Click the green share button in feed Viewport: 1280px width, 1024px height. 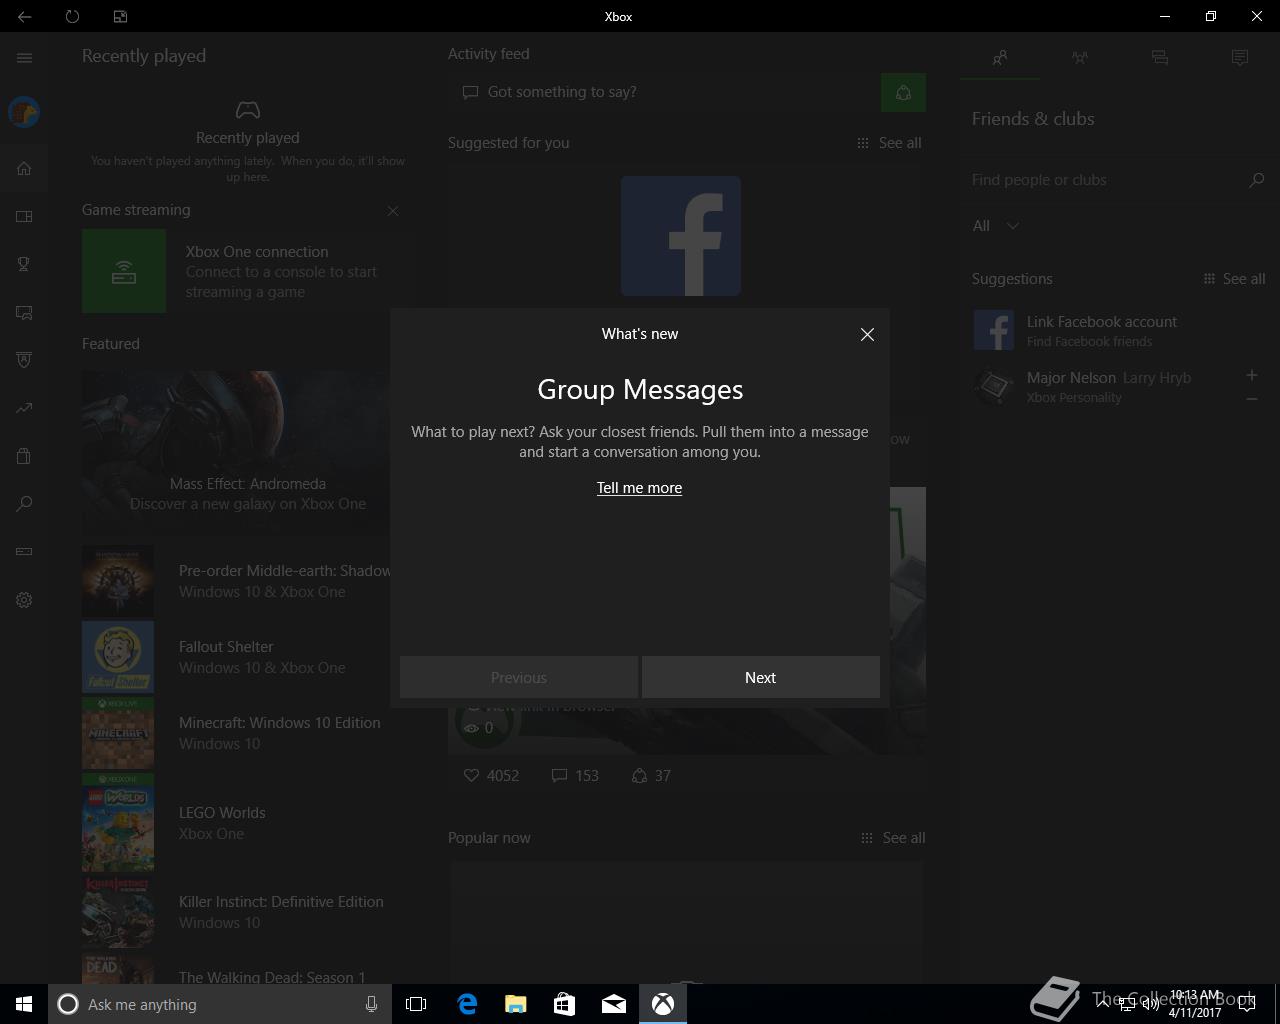(x=903, y=93)
